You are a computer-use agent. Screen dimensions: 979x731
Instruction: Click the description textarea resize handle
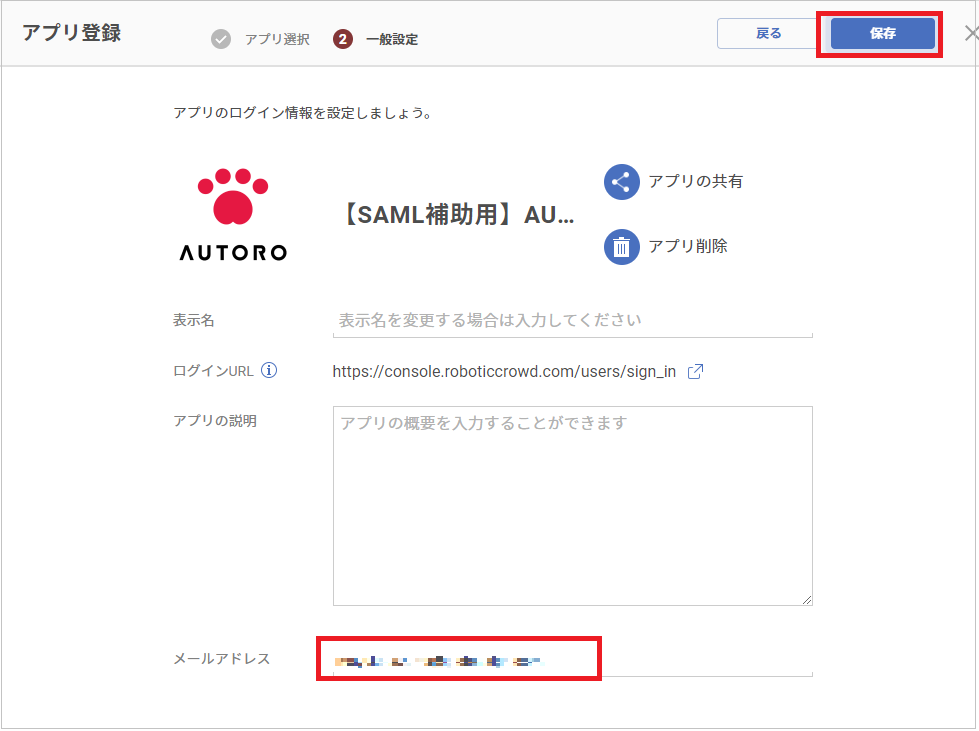tap(807, 600)
